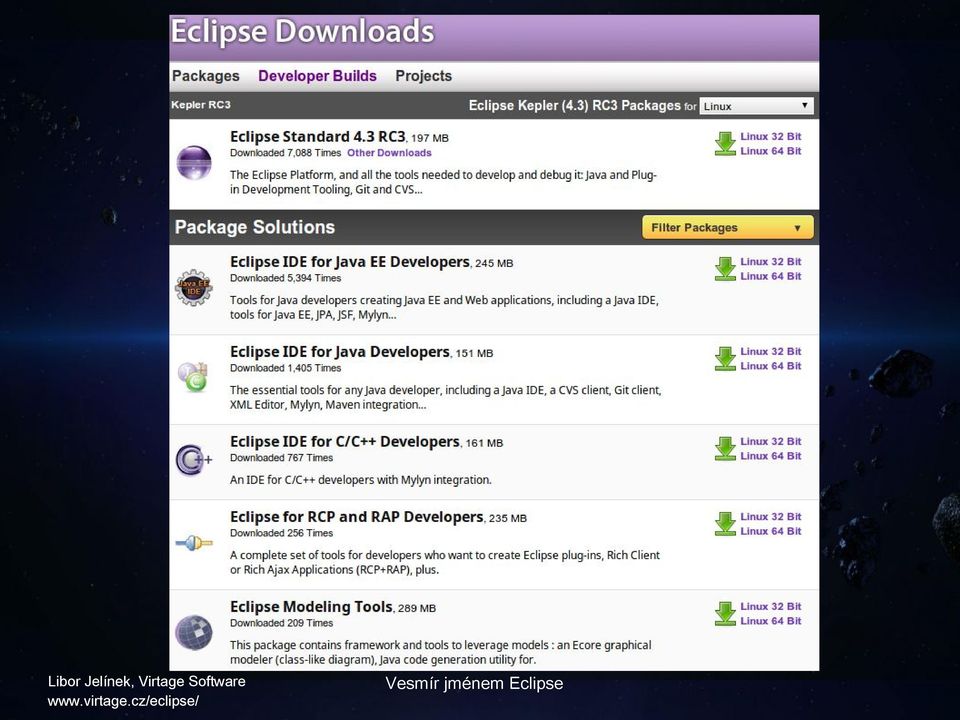Open Eclipse IDE for C/C++ Developers title
Image resolution: width=960 pixels, height=720 pixels.
pos(345,442)
